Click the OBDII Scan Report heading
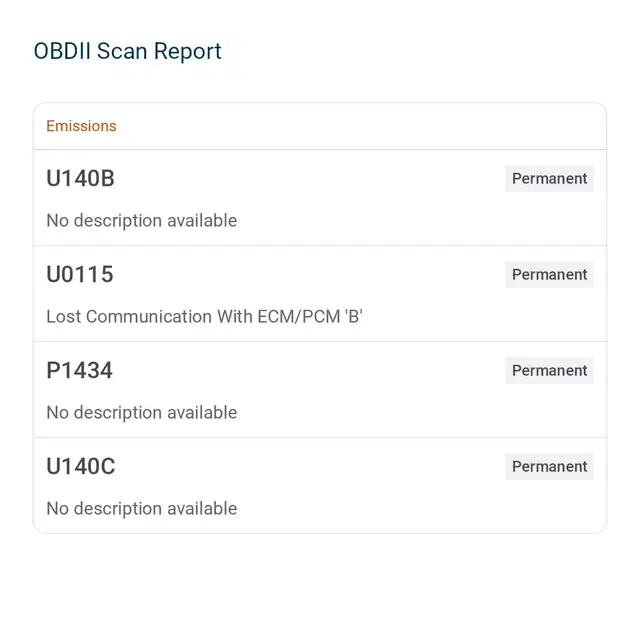This screenshot has width=640, height=640. (x=127, y=51)
